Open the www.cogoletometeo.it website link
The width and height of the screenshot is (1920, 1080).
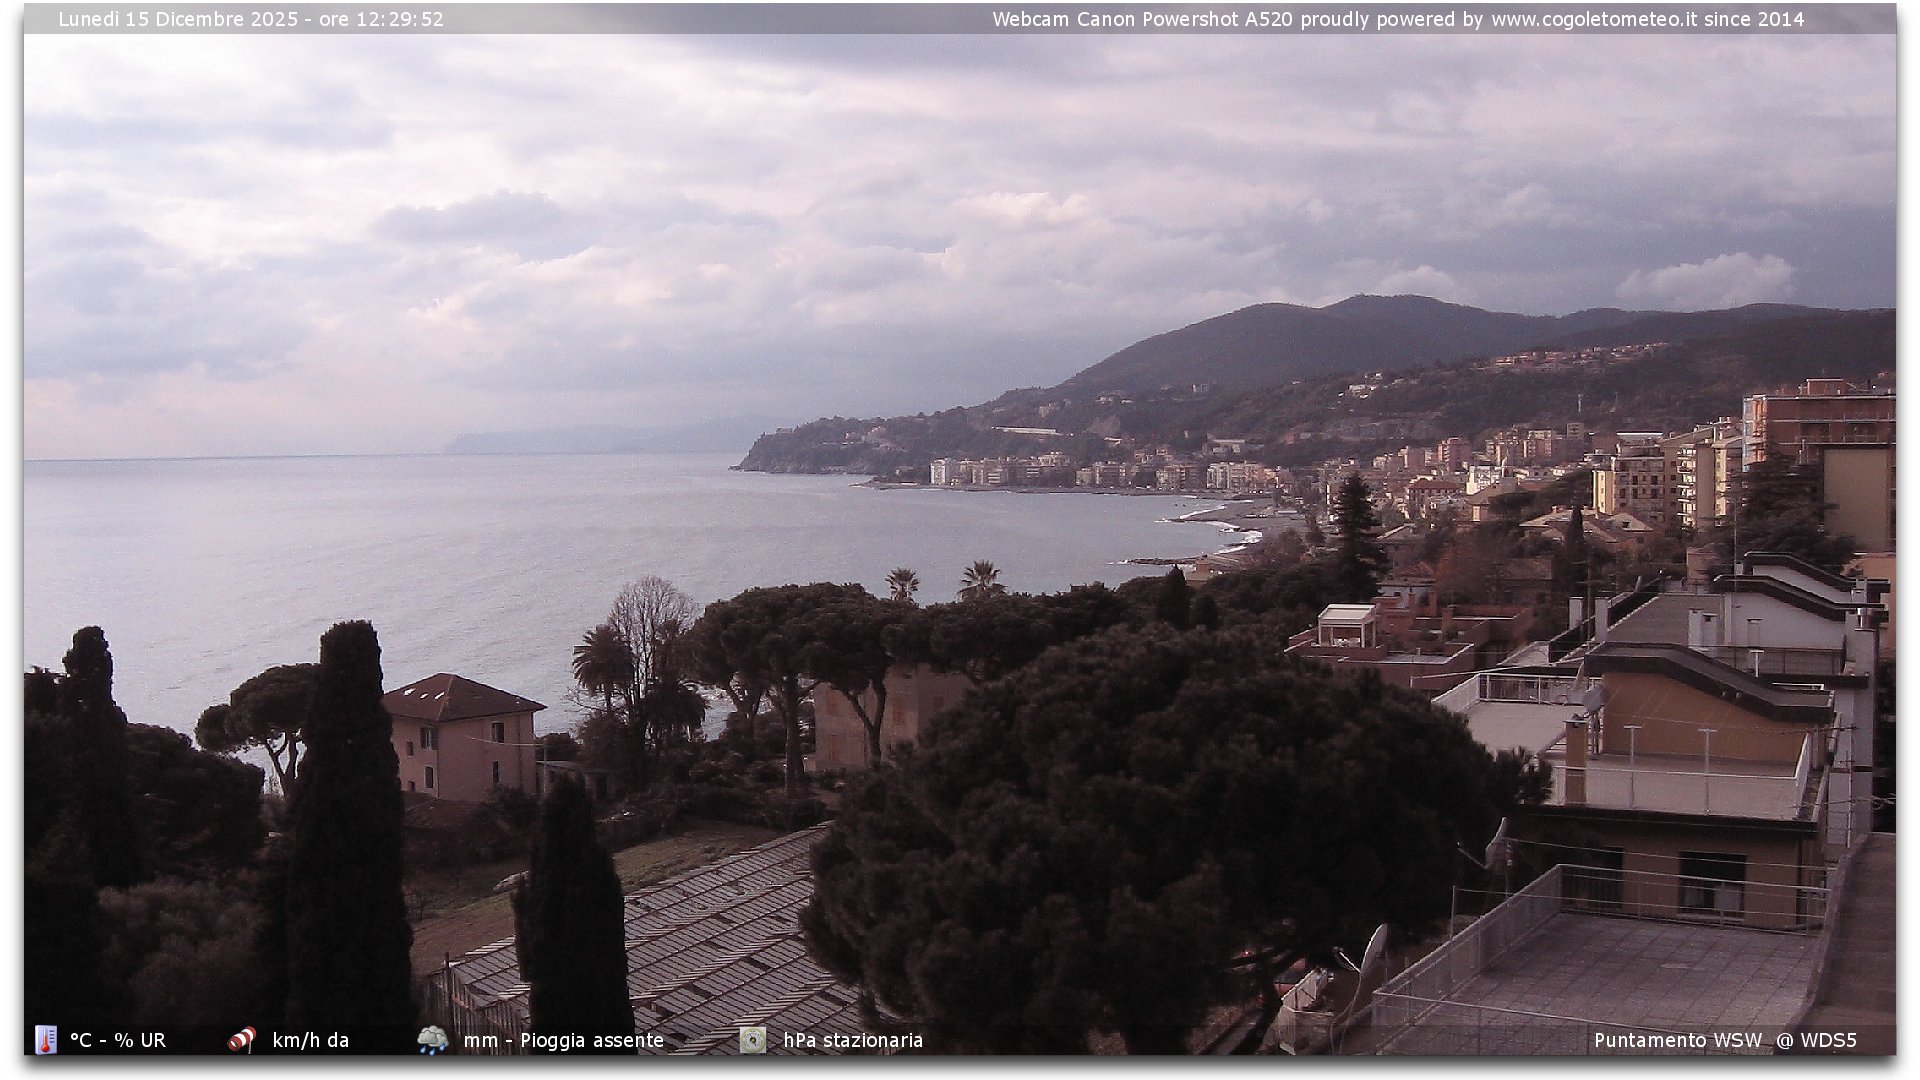(x=1594, y=19)
